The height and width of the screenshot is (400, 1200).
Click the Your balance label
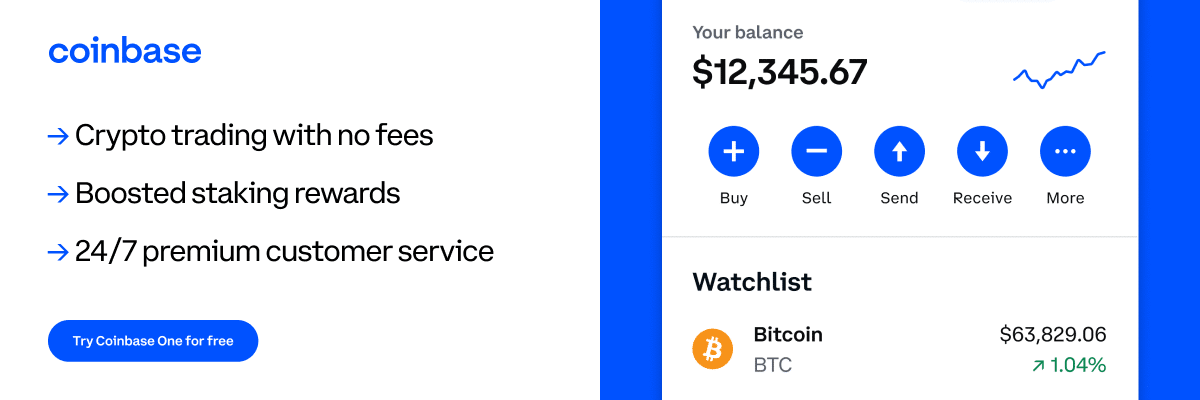748,33
